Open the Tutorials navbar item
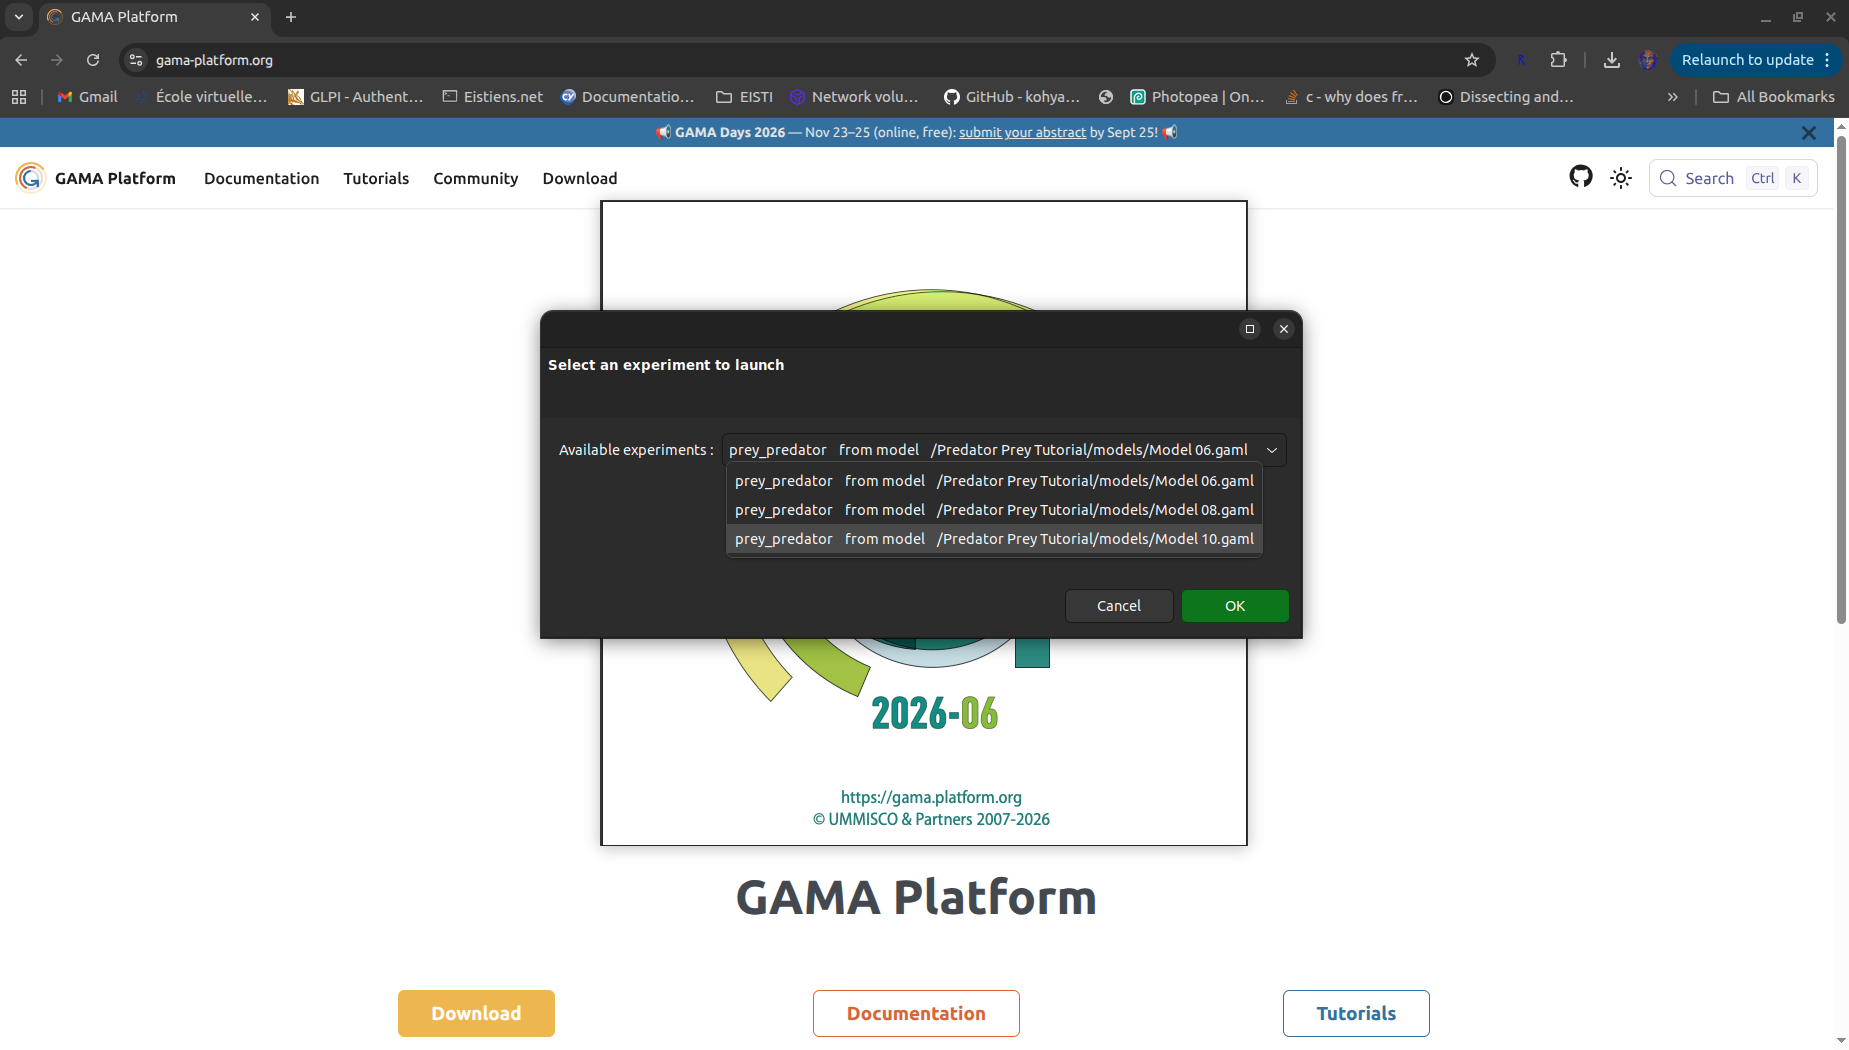1849x1050 pixels. (x=376, y=178)
